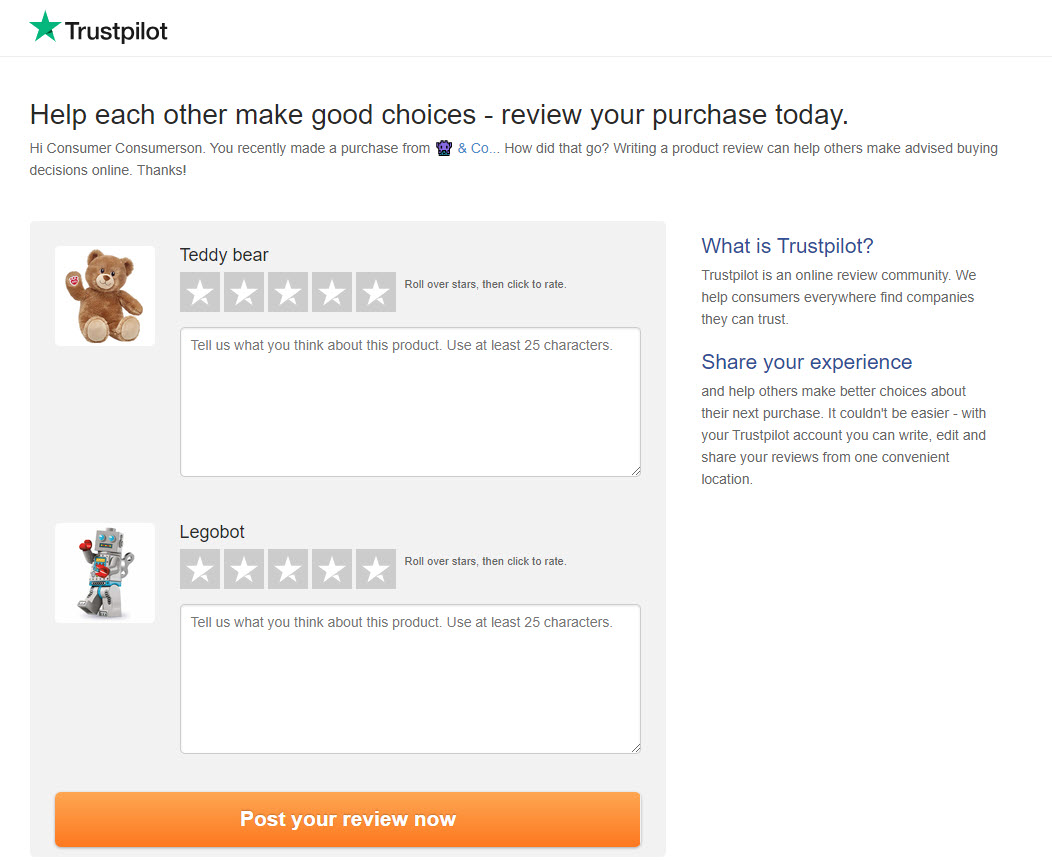Screen dimensions: 1052x861
Task: Give Legobot a three-star rating
Action: click(288, 569)
